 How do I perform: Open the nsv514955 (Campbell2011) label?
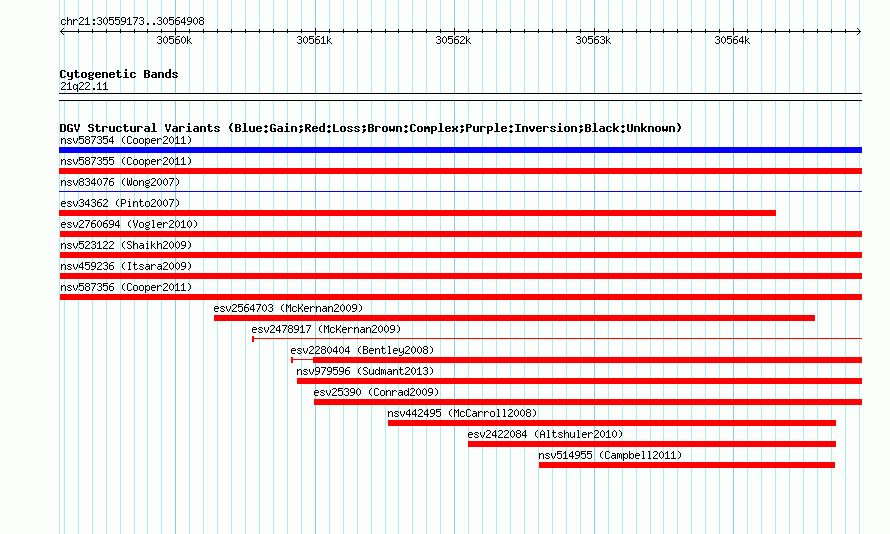[610, 455]
